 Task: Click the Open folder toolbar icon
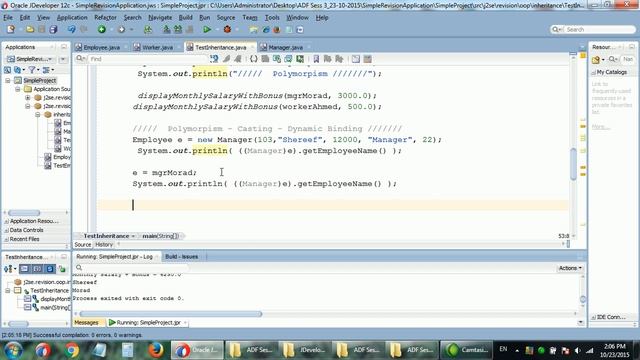[x=30, y=29]
